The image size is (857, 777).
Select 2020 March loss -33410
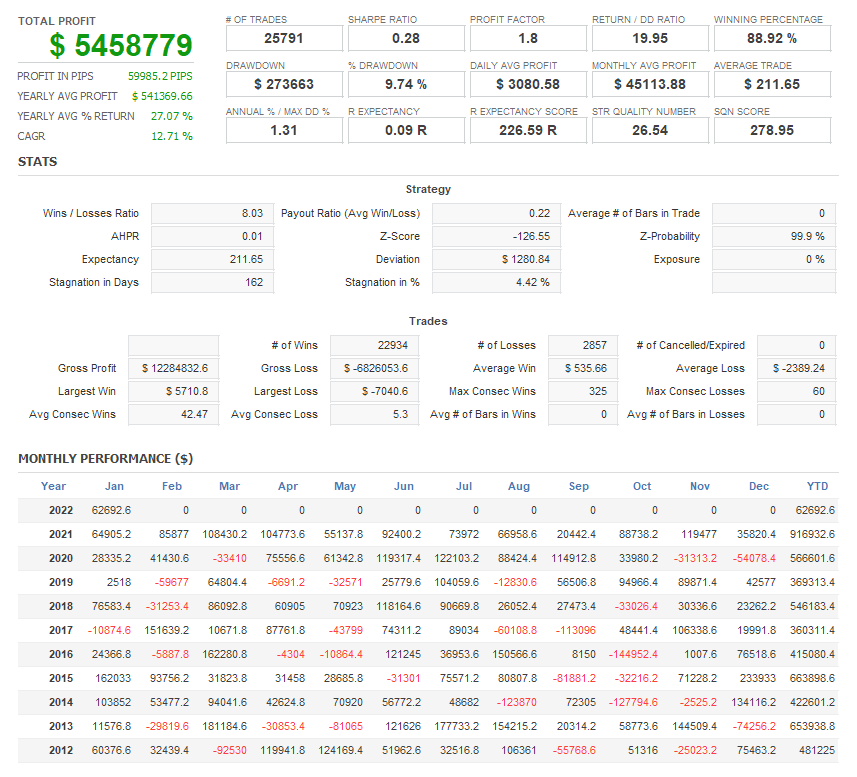point(230,558)
